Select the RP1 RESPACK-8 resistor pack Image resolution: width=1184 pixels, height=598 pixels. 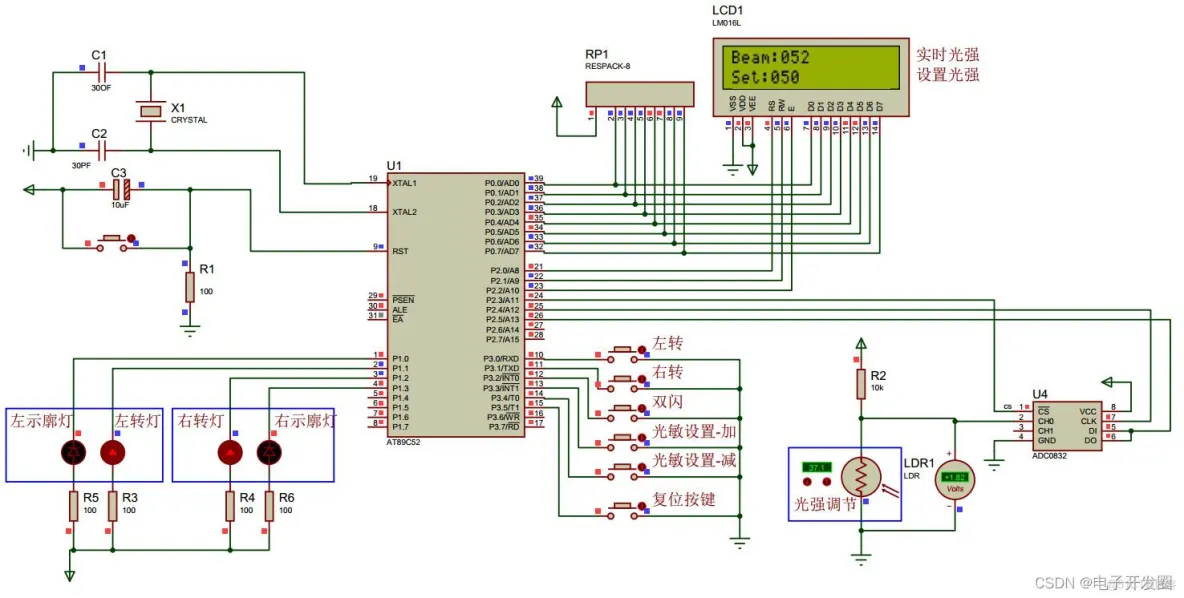[x=638, y=94]
